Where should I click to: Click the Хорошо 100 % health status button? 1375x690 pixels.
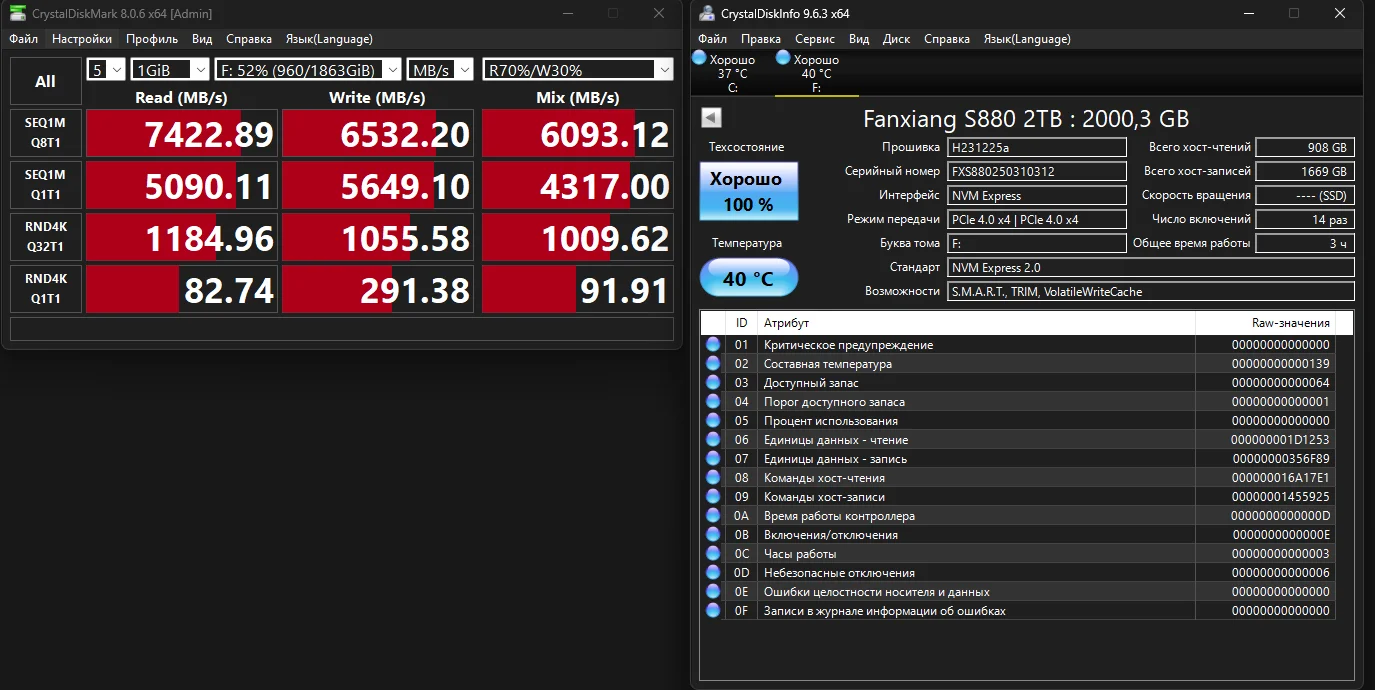[x=748, y=192]
